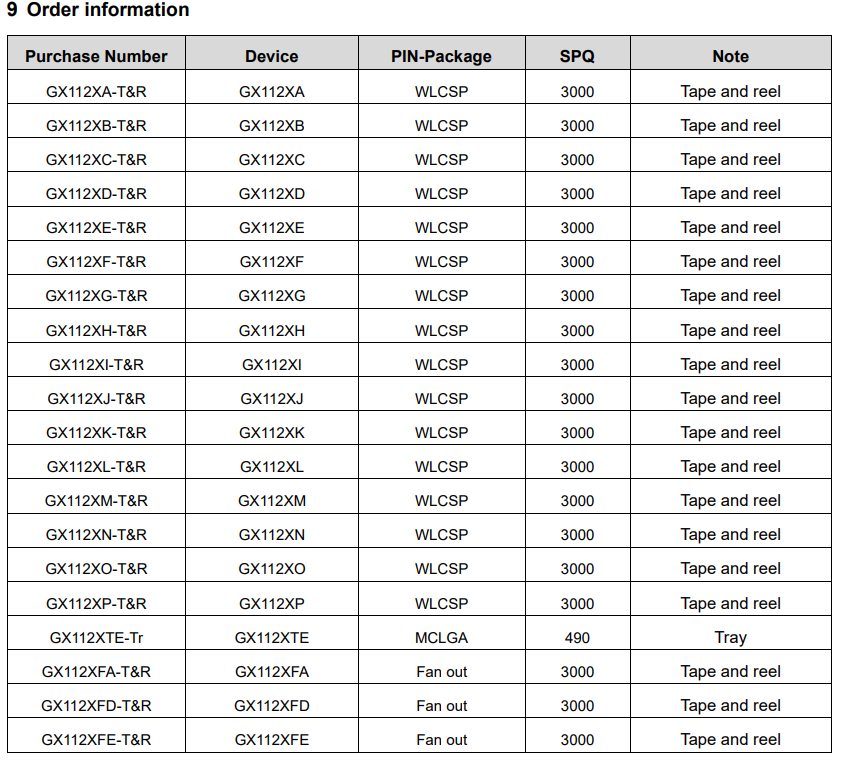Click purchase number GX112XI-T&R
Screen dimensions: 866x769
[x=96, y=365]
